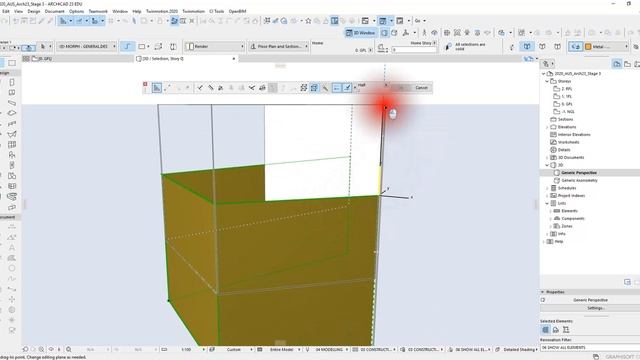The width and height of the screenshot is (640, 360).
Task: Click the star favorites icon in toolbar
Action: tap(308, 20)
